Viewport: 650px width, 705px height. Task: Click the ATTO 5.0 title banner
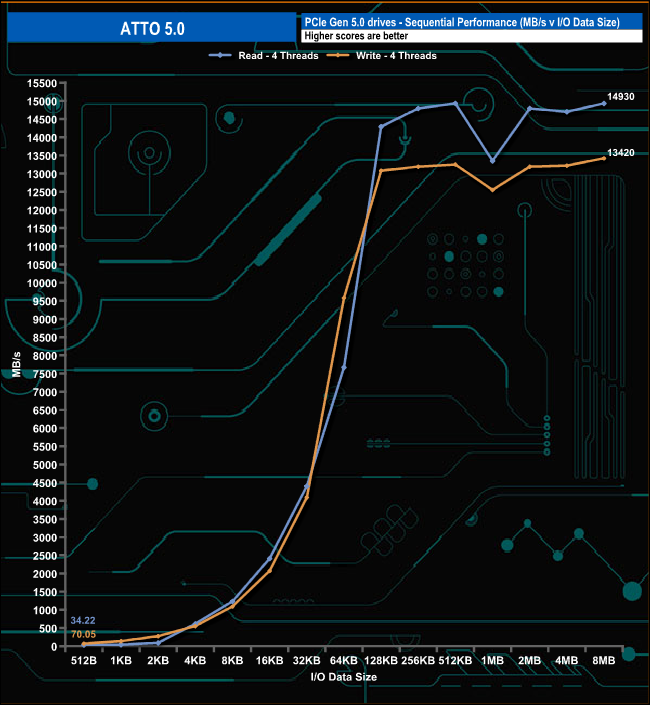point(150,29)
